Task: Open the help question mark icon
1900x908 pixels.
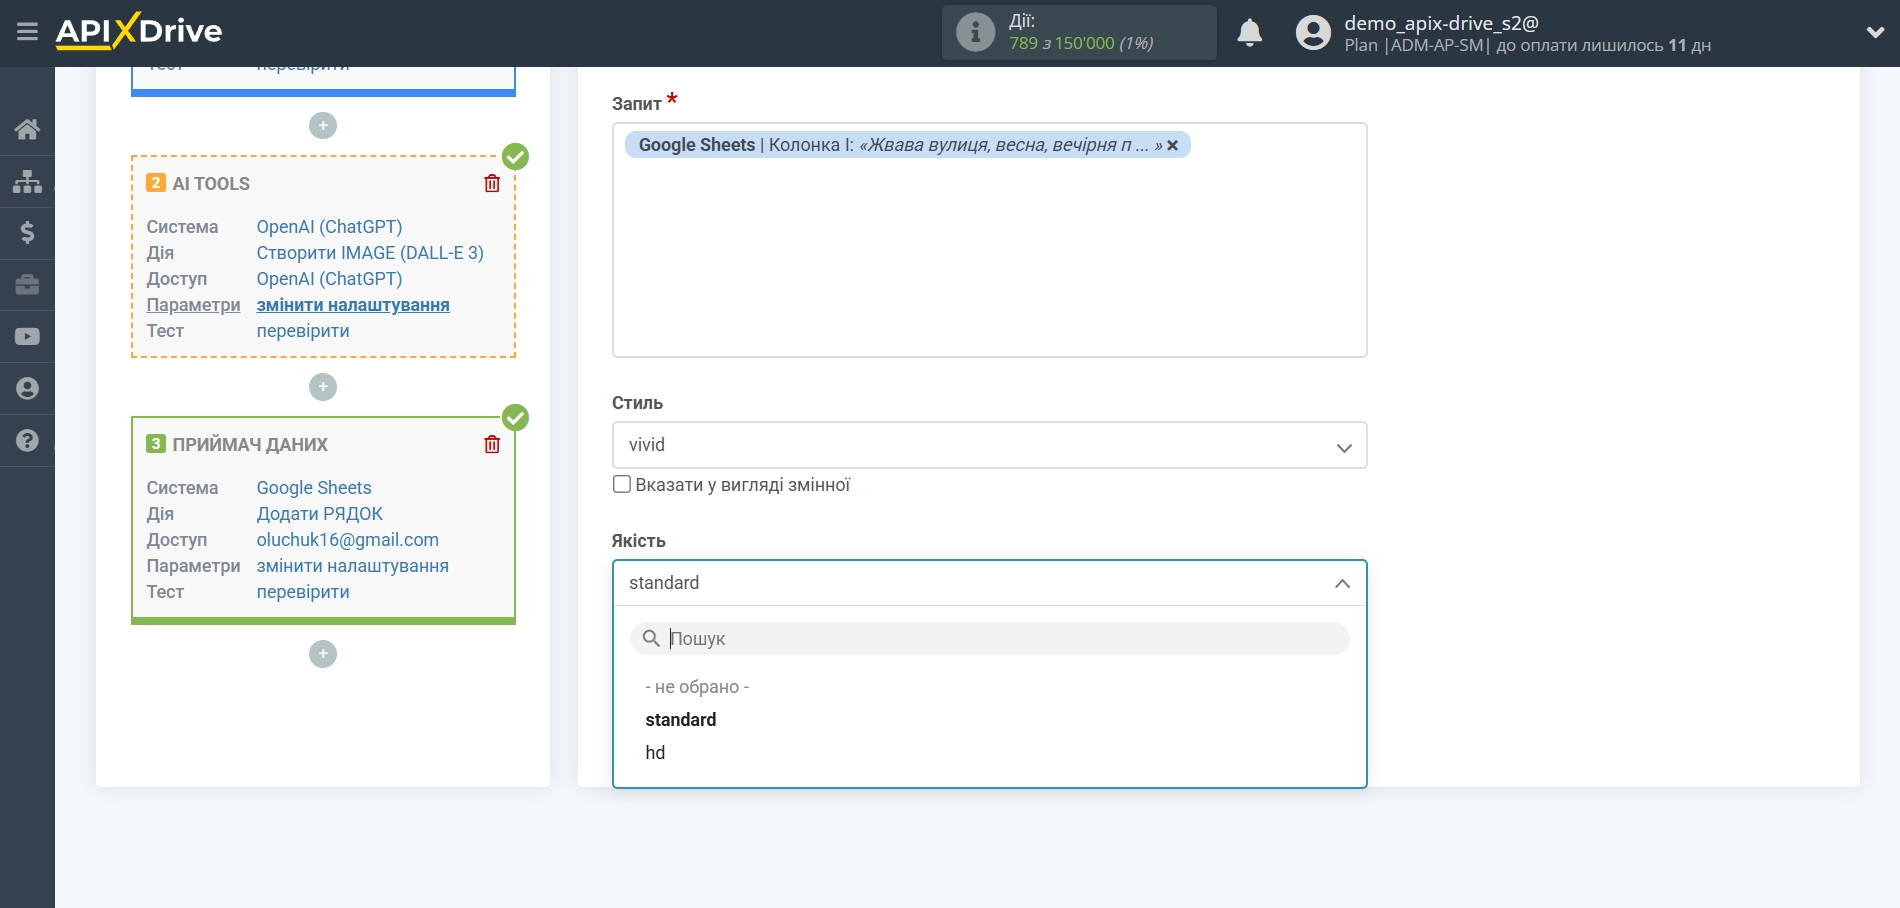Action: 27,441
